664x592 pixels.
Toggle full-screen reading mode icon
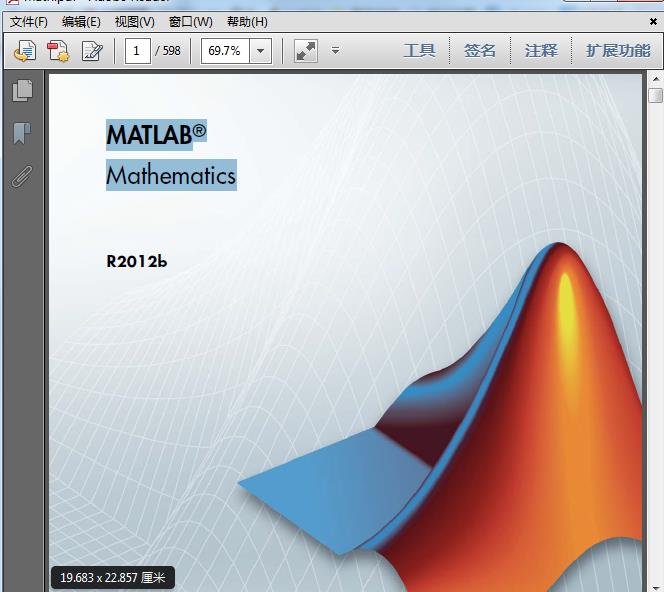(x=306, y=51)
